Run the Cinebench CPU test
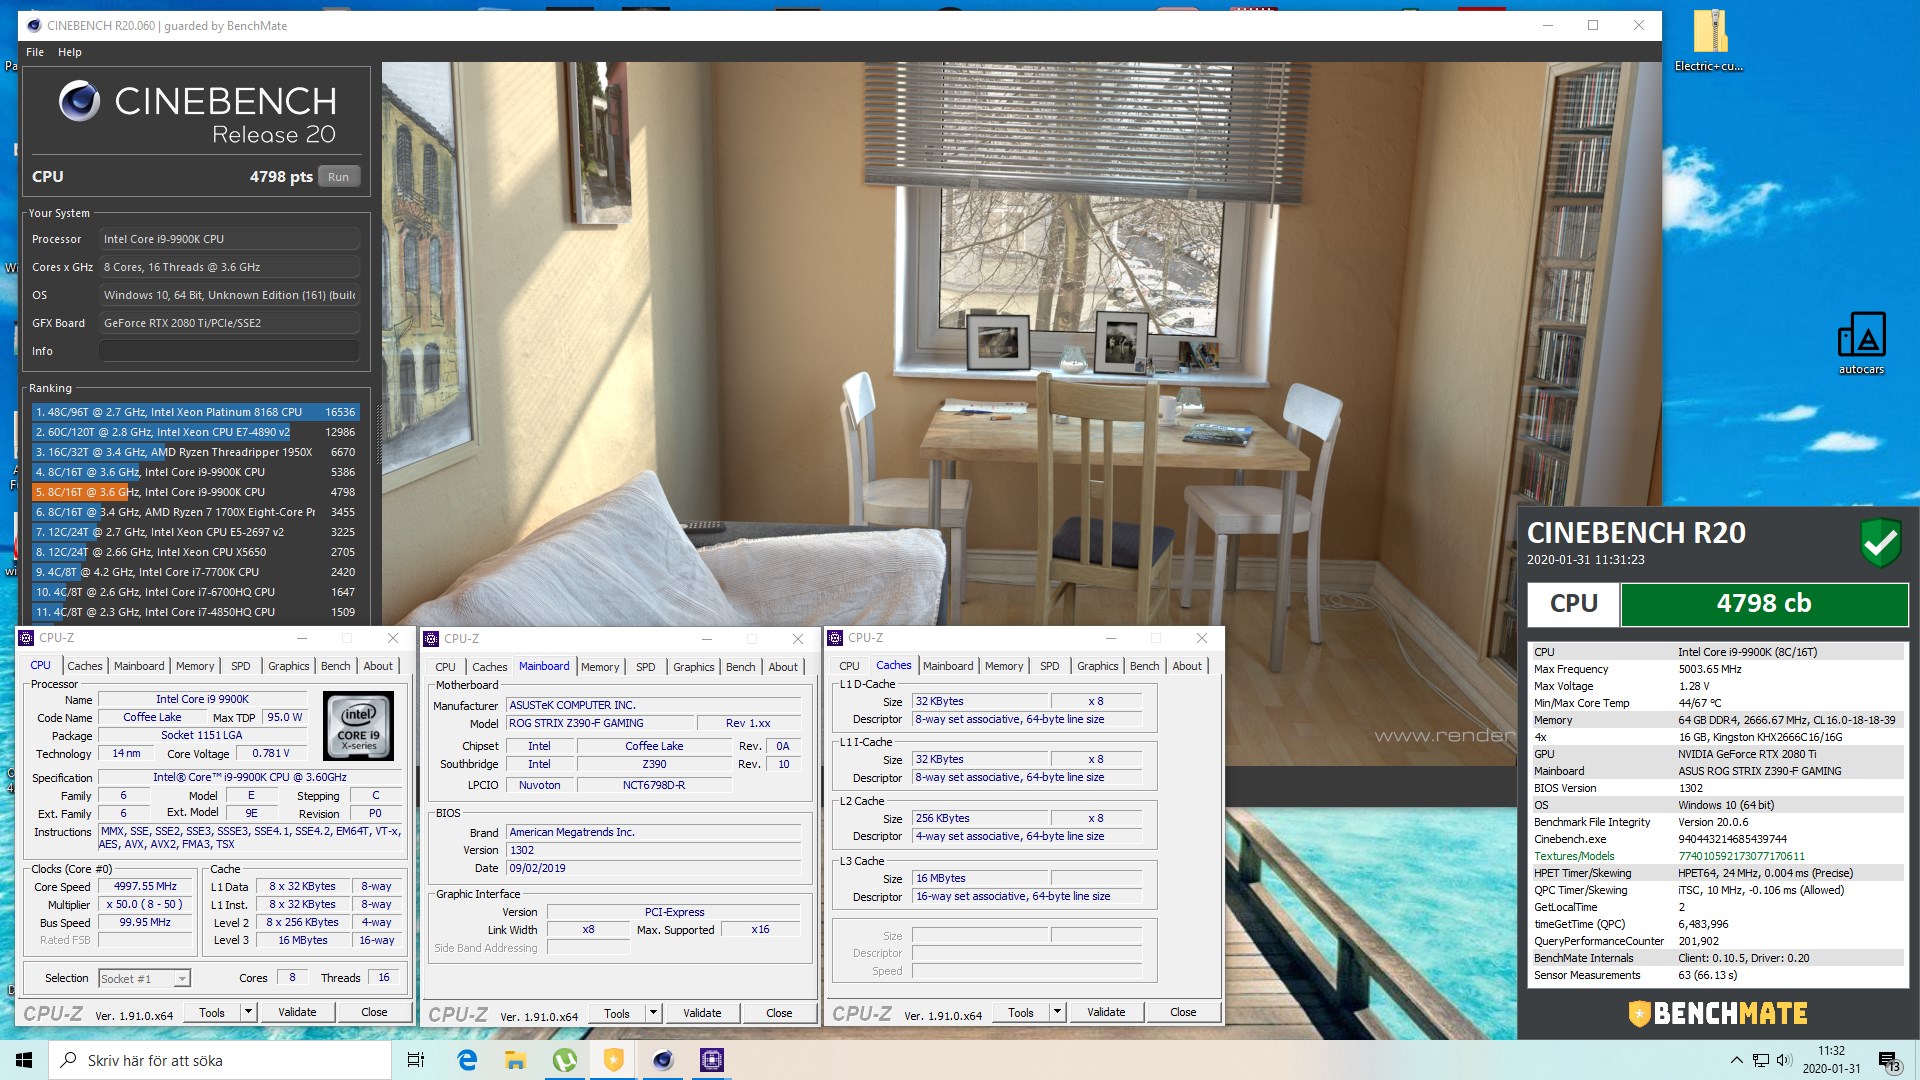The image size is (1920, 1080). point(339,177)
